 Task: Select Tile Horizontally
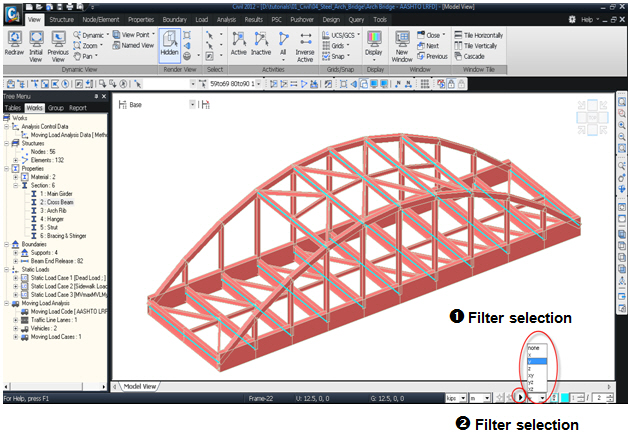pos(479,34)
